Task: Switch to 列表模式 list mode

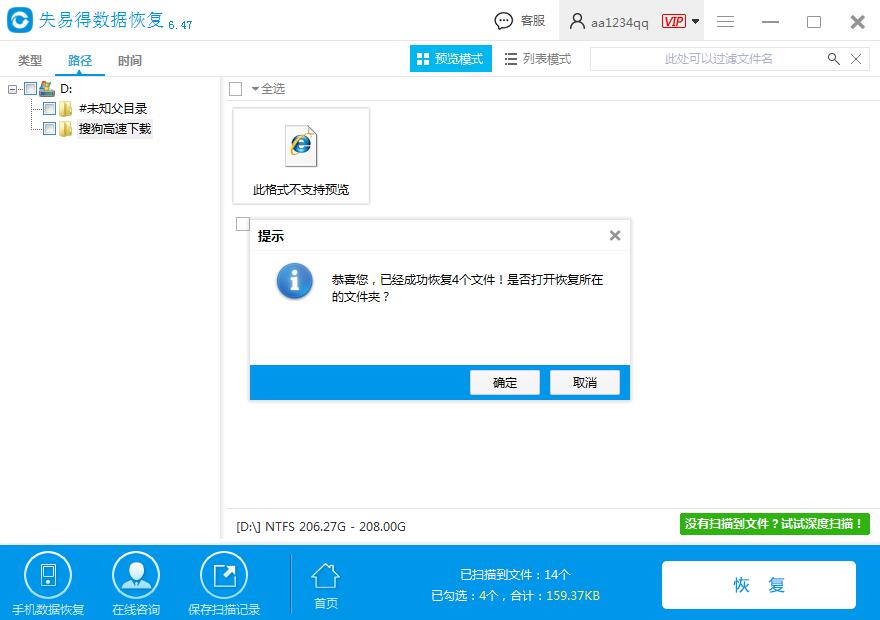Action: pos(544,58)
